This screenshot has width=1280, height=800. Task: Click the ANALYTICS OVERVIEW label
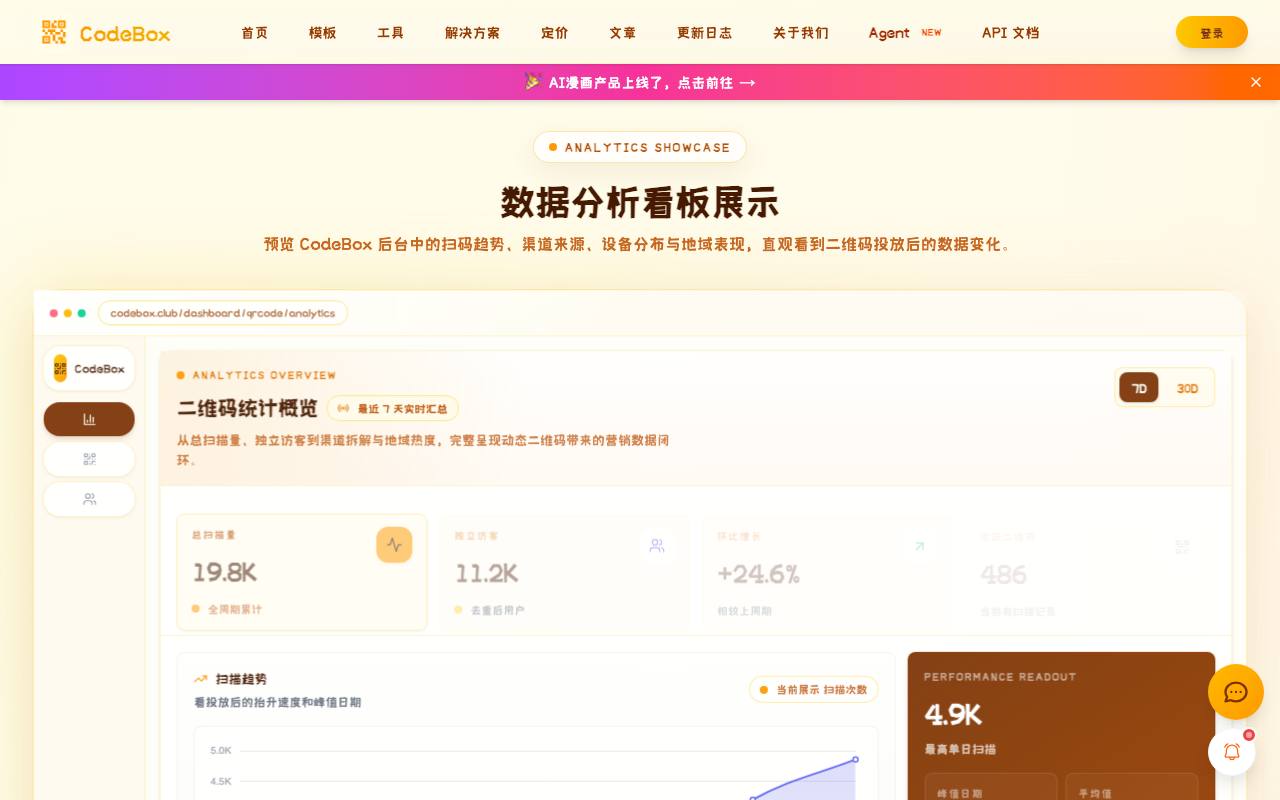264,375
